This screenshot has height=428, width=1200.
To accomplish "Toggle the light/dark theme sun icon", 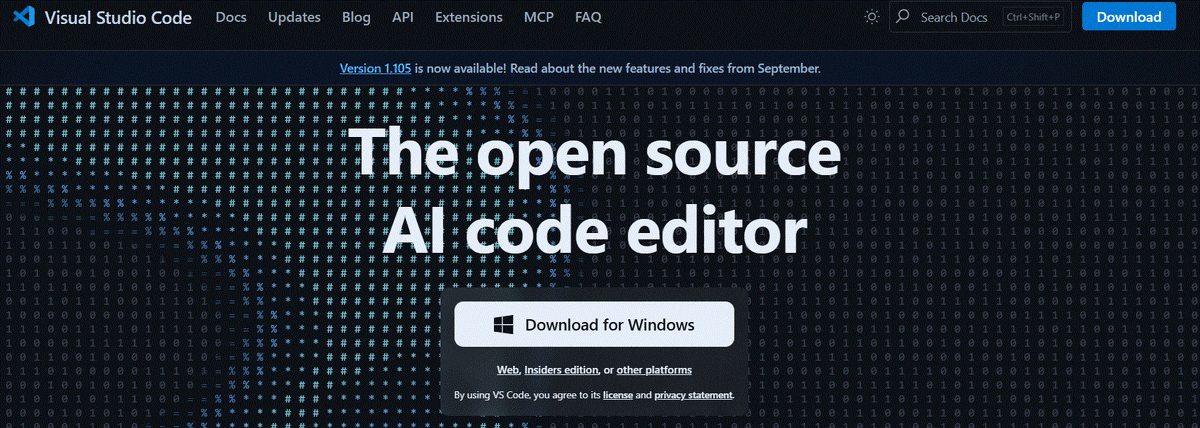I will tap(872, 17).
